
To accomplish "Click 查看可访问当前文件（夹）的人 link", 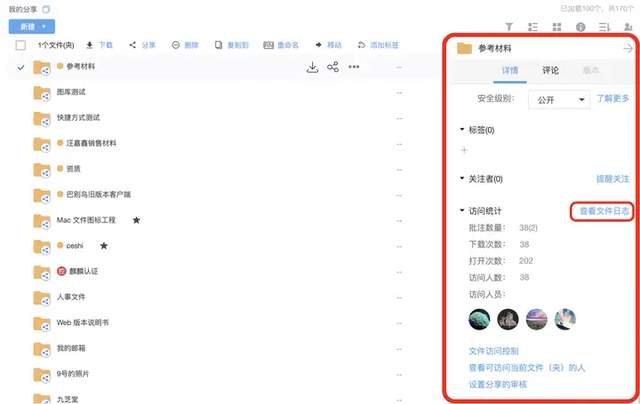I will pyautogui.click(x=527, y=368).
